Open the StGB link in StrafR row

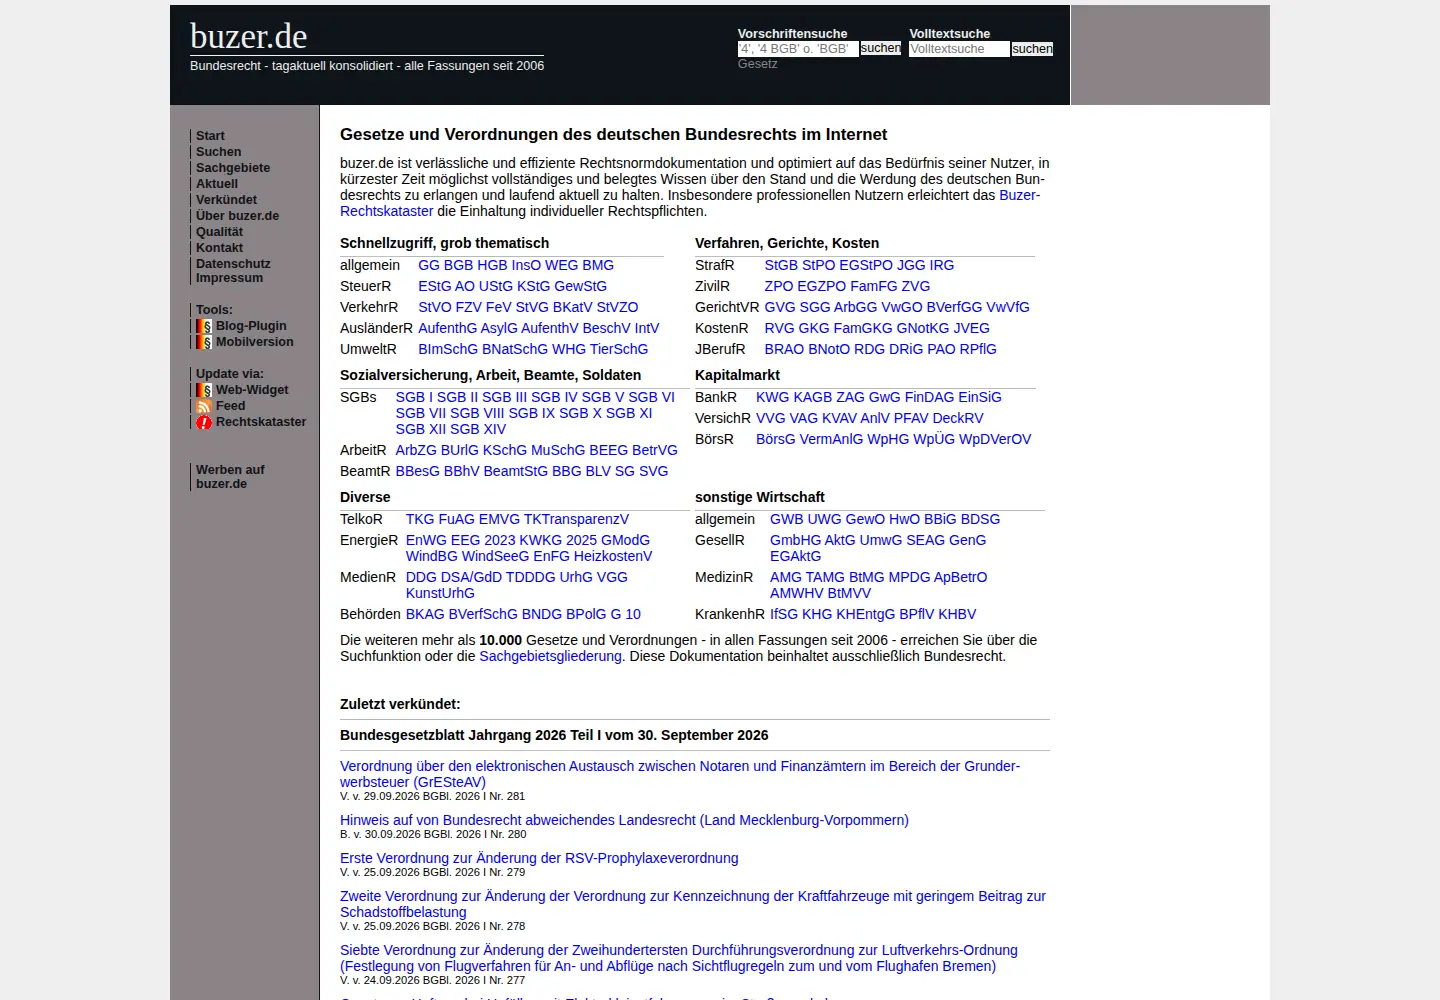tap(781, 265)
